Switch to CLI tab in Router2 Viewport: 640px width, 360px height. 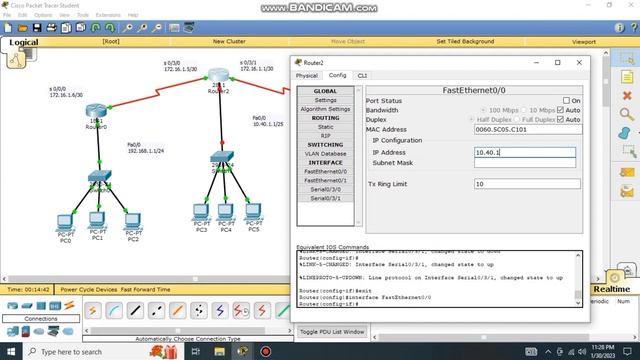click(x=362, y=76)
